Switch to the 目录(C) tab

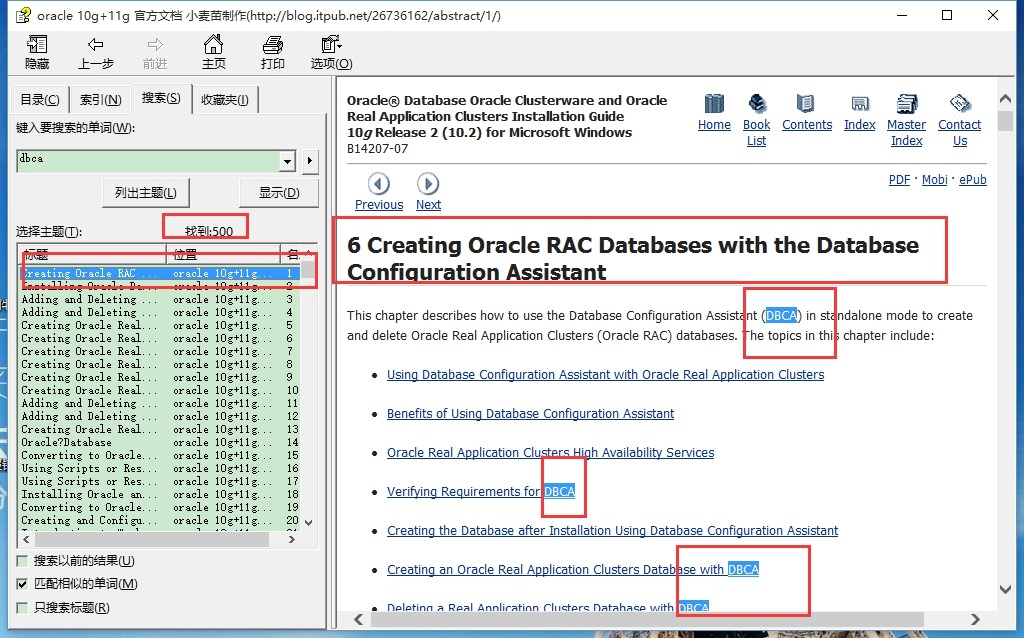click(x=40, y=100)
